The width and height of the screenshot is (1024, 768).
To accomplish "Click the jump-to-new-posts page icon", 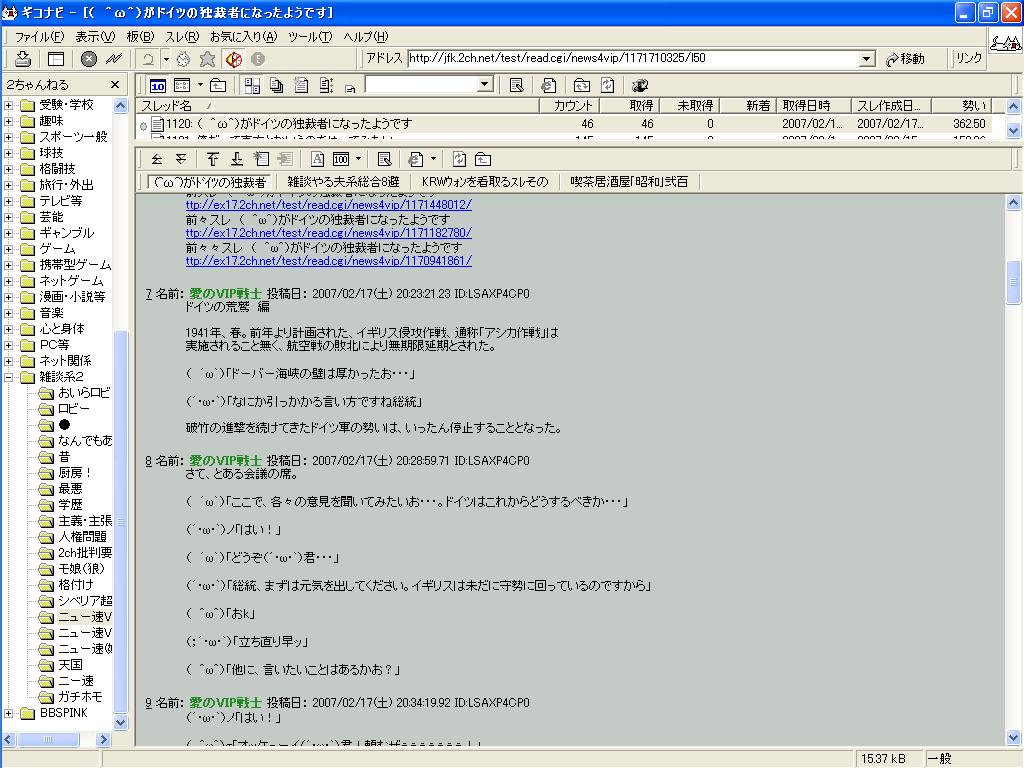I will tap(261, 159).
